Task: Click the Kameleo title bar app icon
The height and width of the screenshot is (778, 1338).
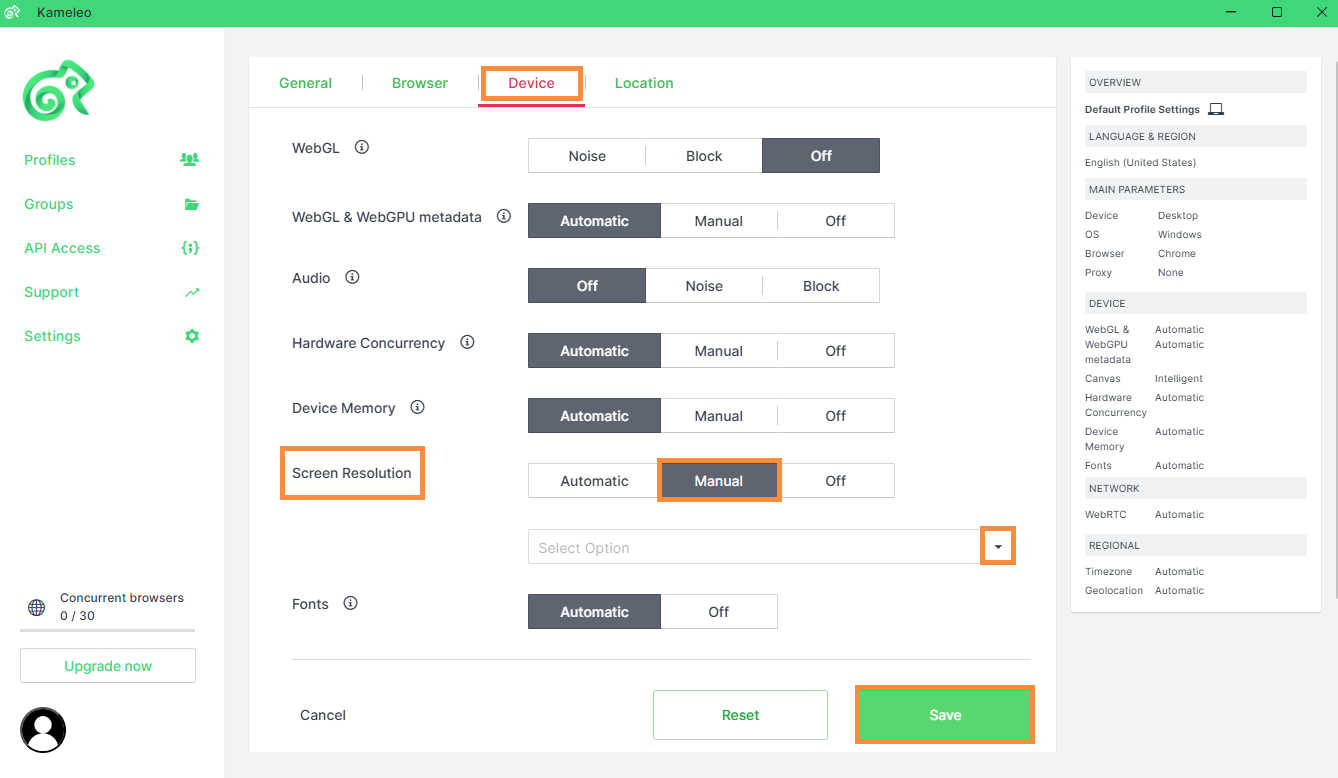Action: (x=13, y=12)
